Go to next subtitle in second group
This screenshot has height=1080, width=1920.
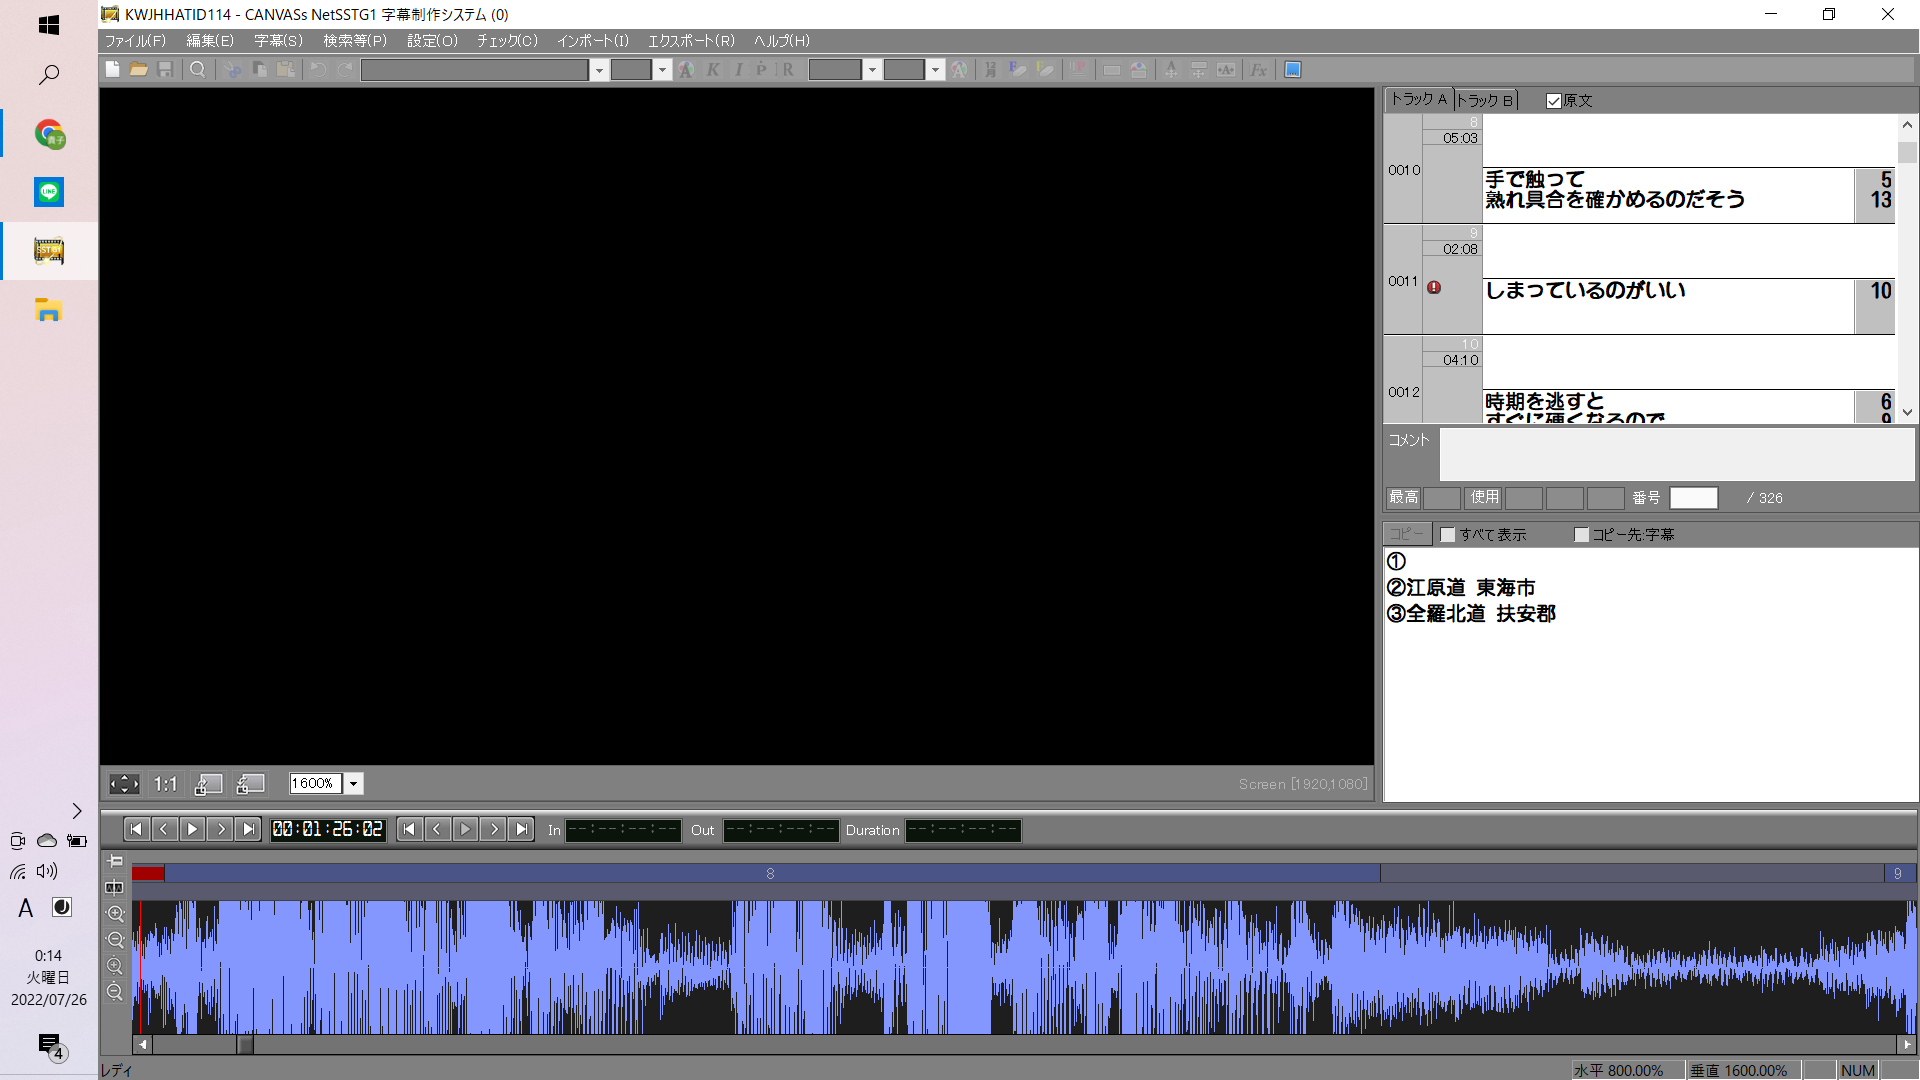pos(493,829)
